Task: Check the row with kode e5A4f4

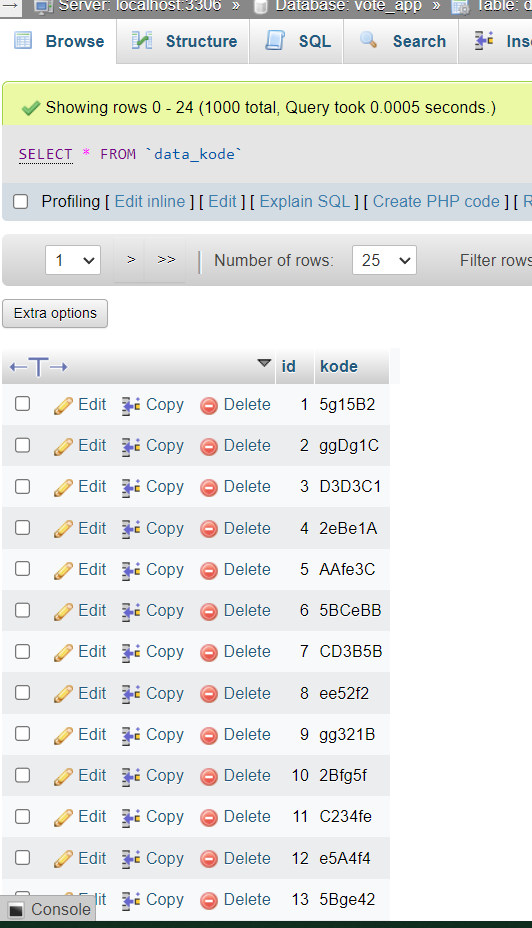Action: click(22, 857)
